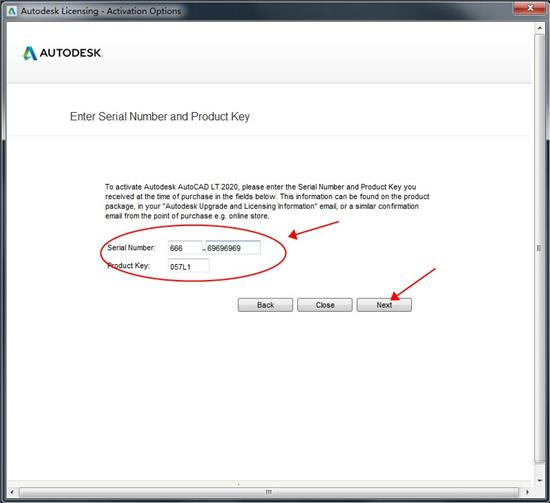The height and width of the screenshot is (503, 550).
Task: Click the Next button
Action: pos(384,305)
